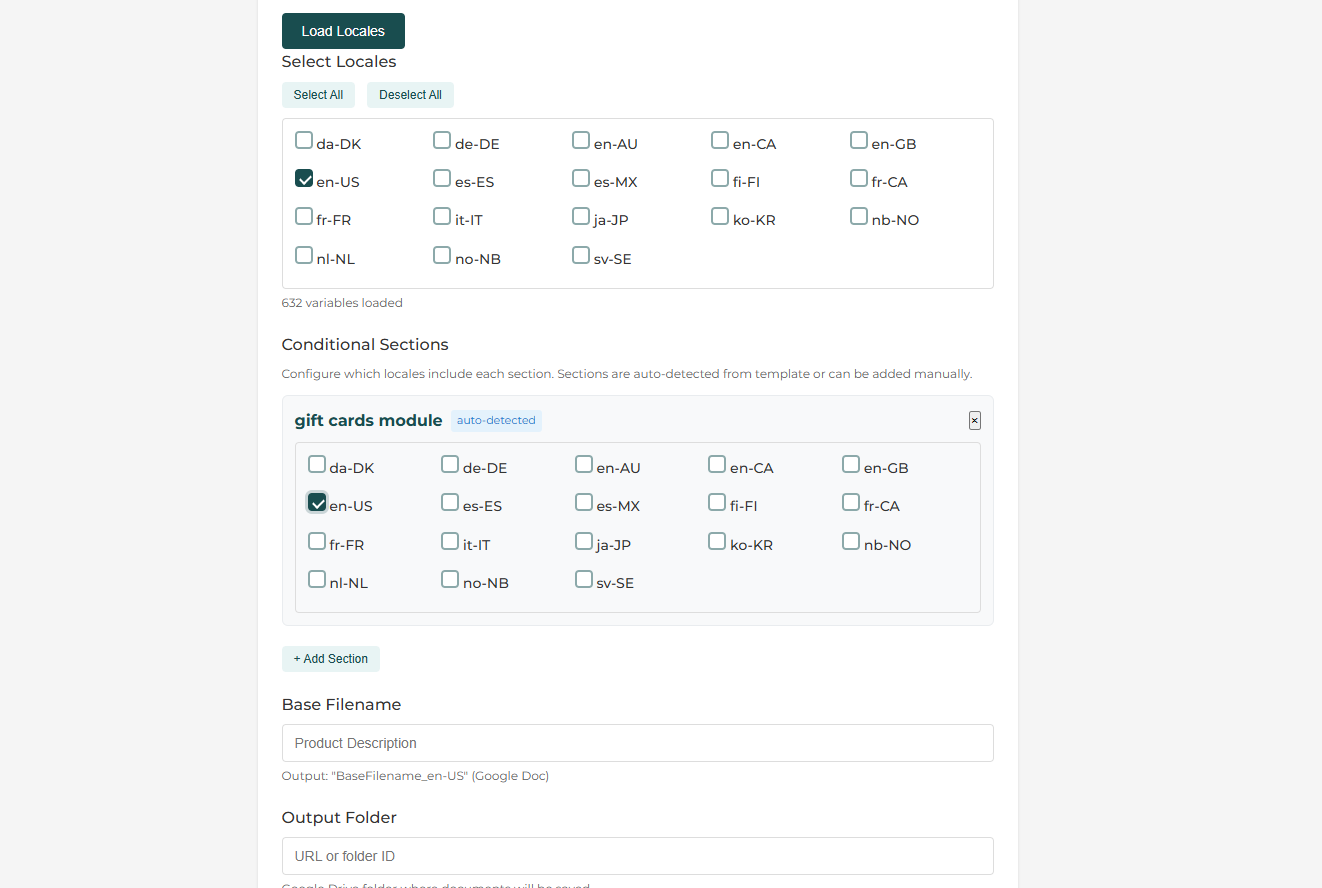Check en-AU in Select Locales
Image resolution: width=1322 pixels, height=888 pixels.
pos(581,140)
